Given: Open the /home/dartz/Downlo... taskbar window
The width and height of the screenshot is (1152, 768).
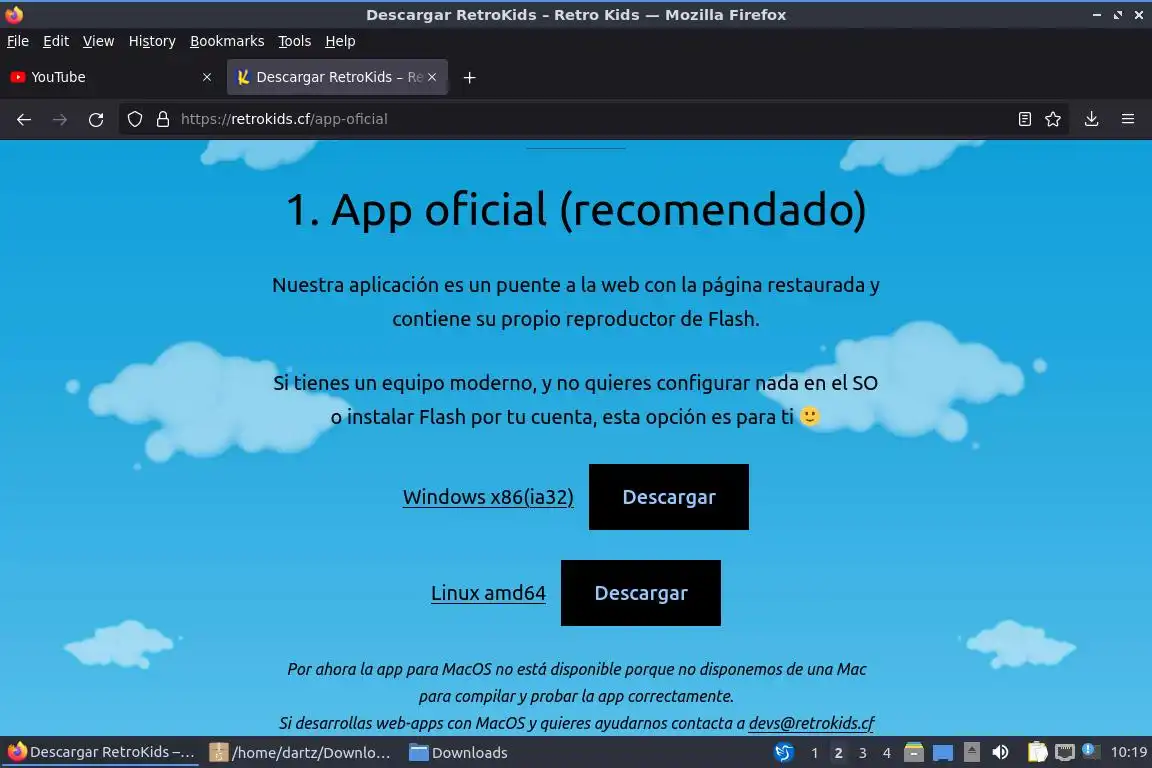Looking at the screenshot, I should pos(300,753).
